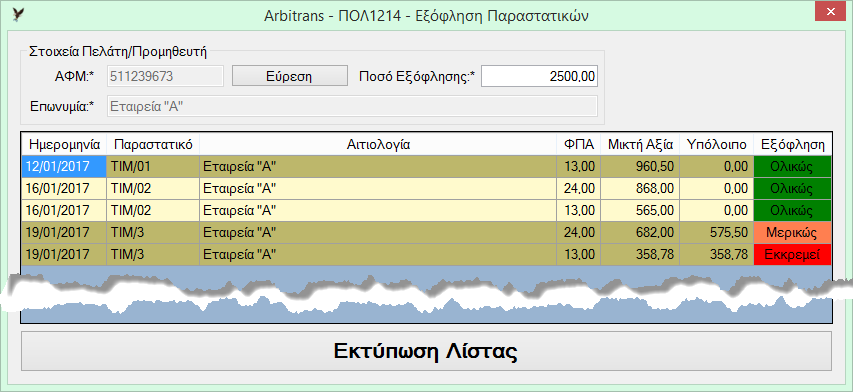Select the 12/01/2017 date cell
853x392 pixels.
(x=64, y=166)
